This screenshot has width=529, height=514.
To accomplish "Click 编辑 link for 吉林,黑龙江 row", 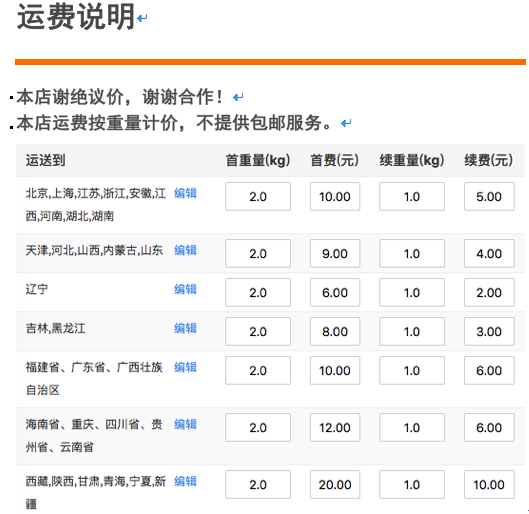I will click(185, 328).
